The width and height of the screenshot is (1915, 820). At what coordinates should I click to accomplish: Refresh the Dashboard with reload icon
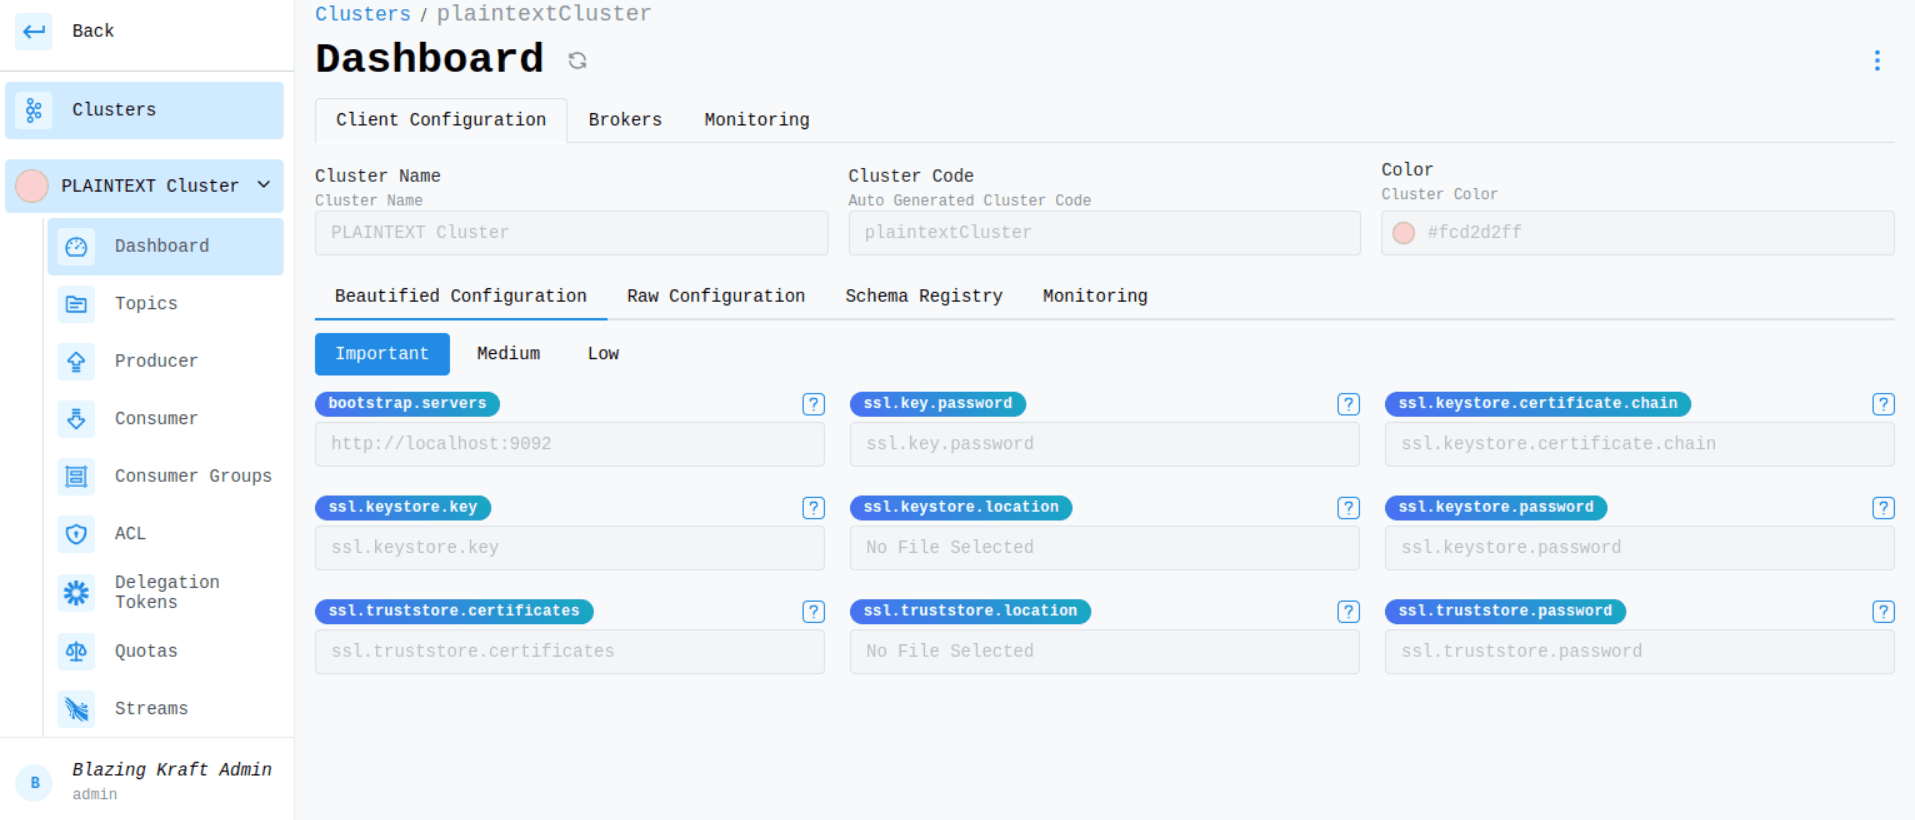577,61
